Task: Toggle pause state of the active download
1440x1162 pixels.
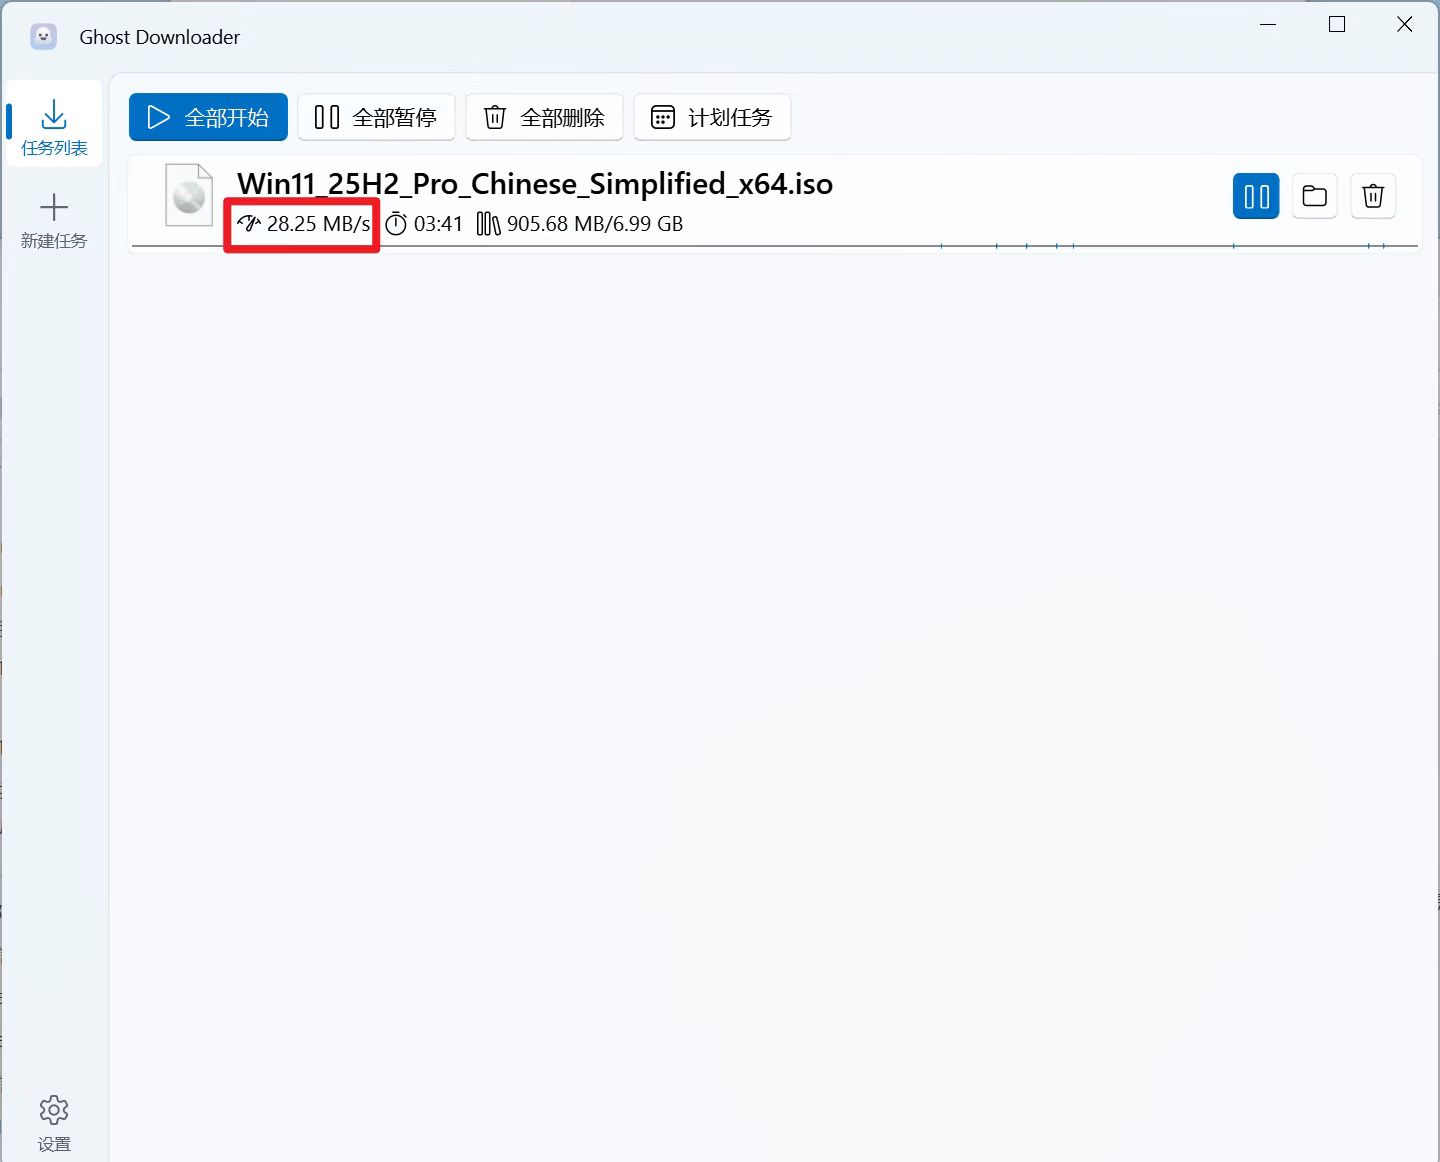Action: pos(1256,196)
